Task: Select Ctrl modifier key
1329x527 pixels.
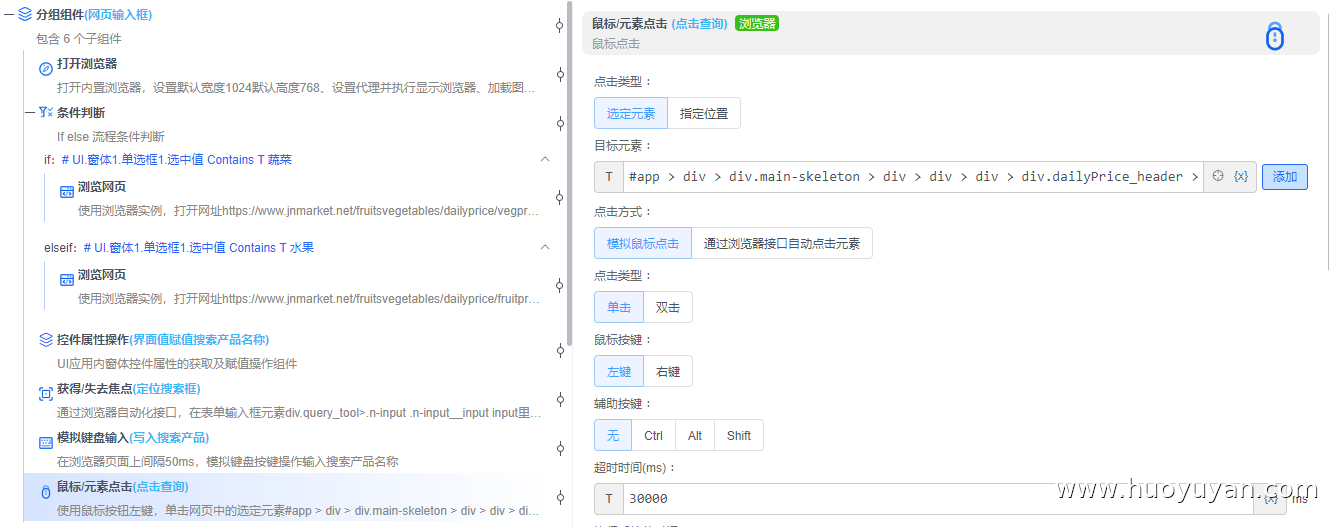Action: (654, 435)
